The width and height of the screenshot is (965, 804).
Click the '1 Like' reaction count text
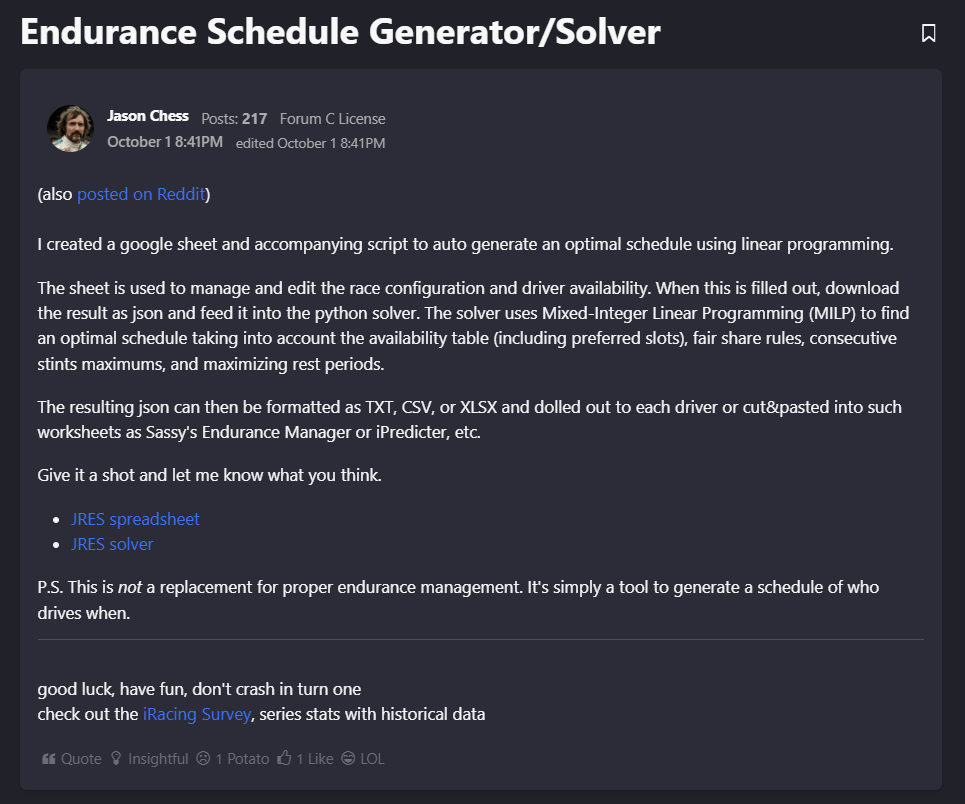(x=315, y=759)
